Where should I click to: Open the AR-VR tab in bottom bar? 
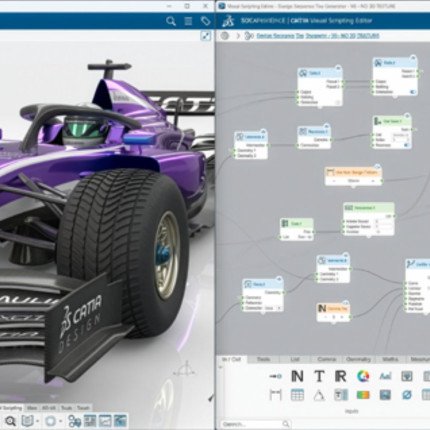[49, 408]
